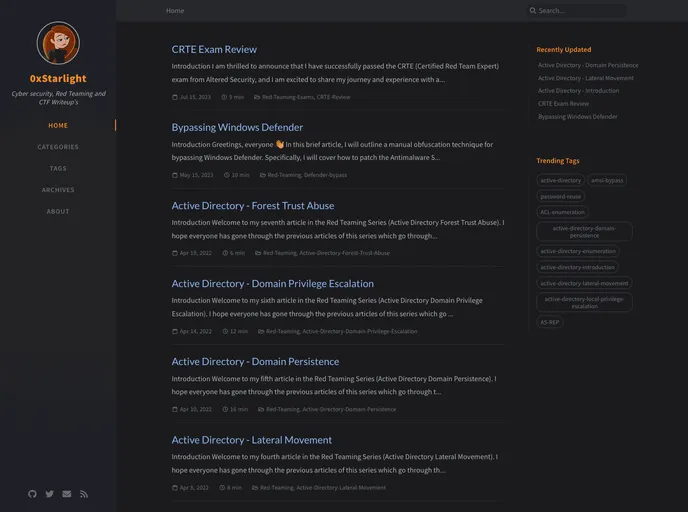
Task: Click the Jul 15, 2023 date
Action: [195, 97]
